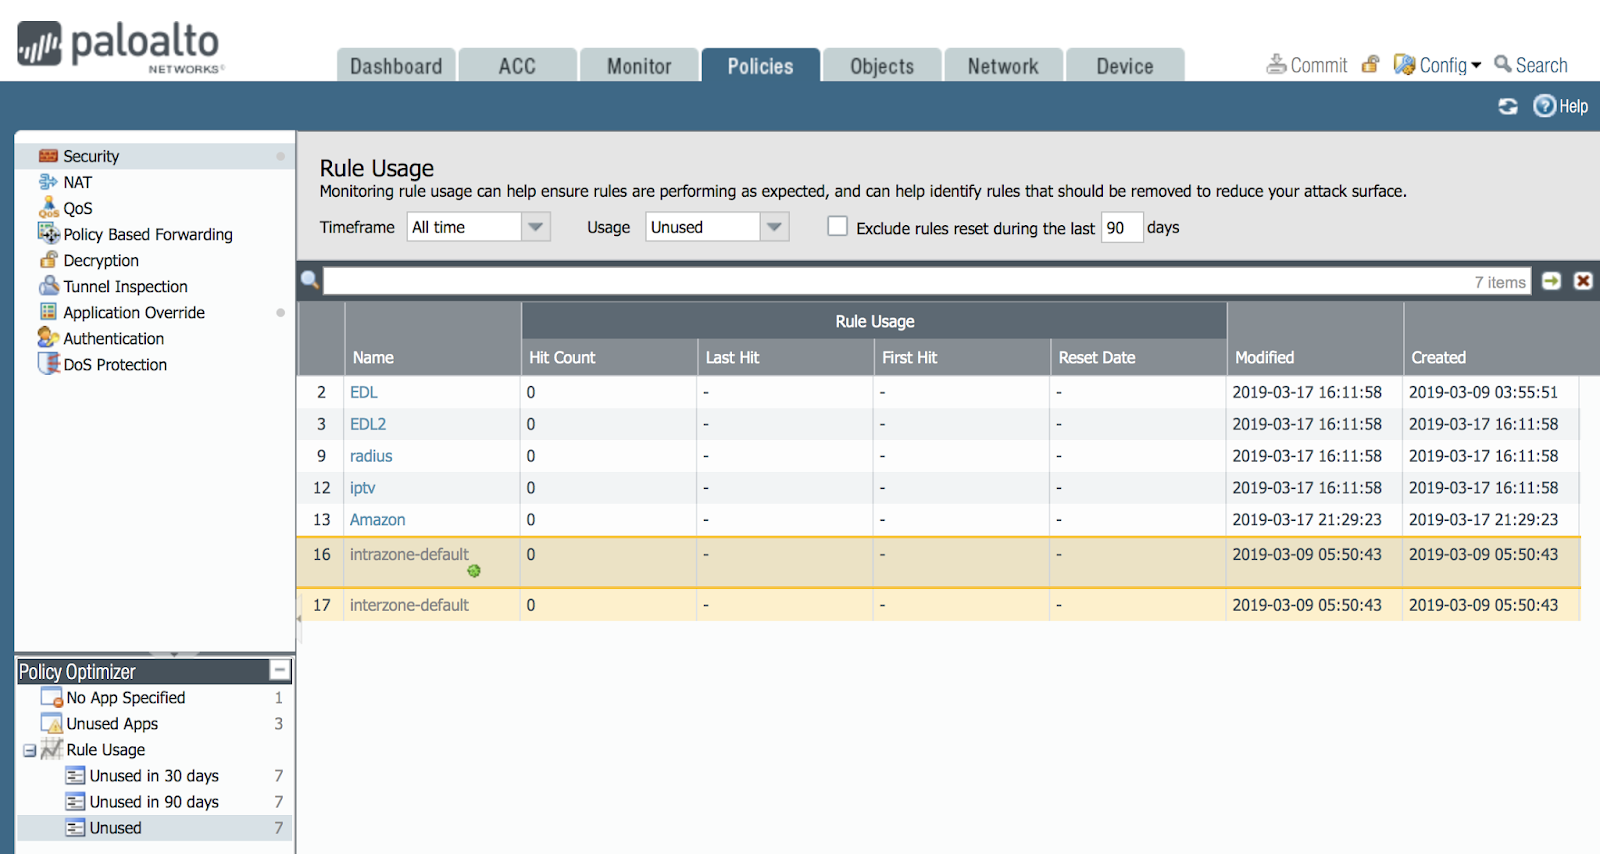
Task: Click the Unused in 90 days icon
Action: click(75, 801)
